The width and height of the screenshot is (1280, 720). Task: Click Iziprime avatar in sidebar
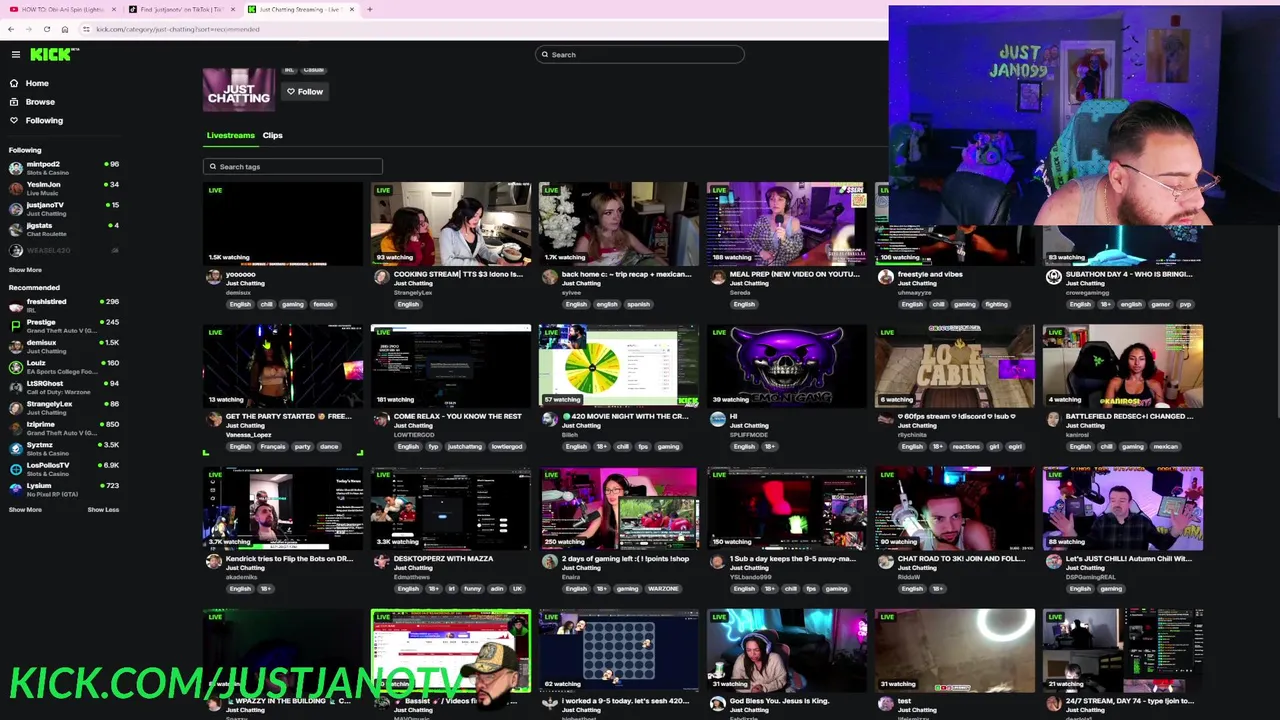point(15,428)
